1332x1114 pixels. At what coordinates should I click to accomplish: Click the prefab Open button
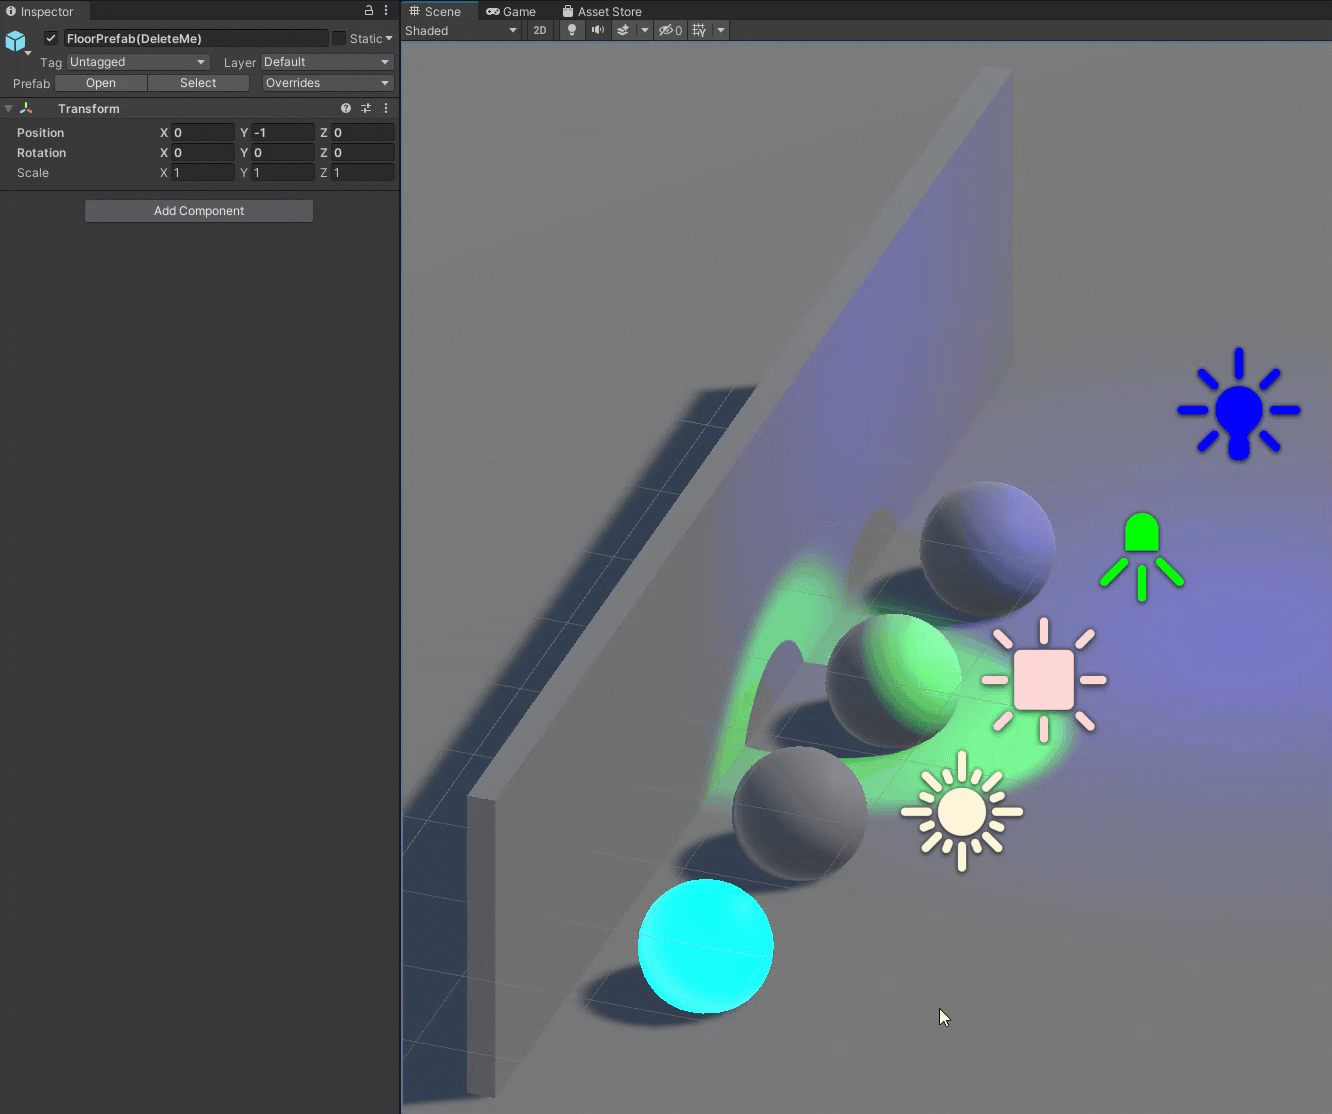click(x=101, y=83)
